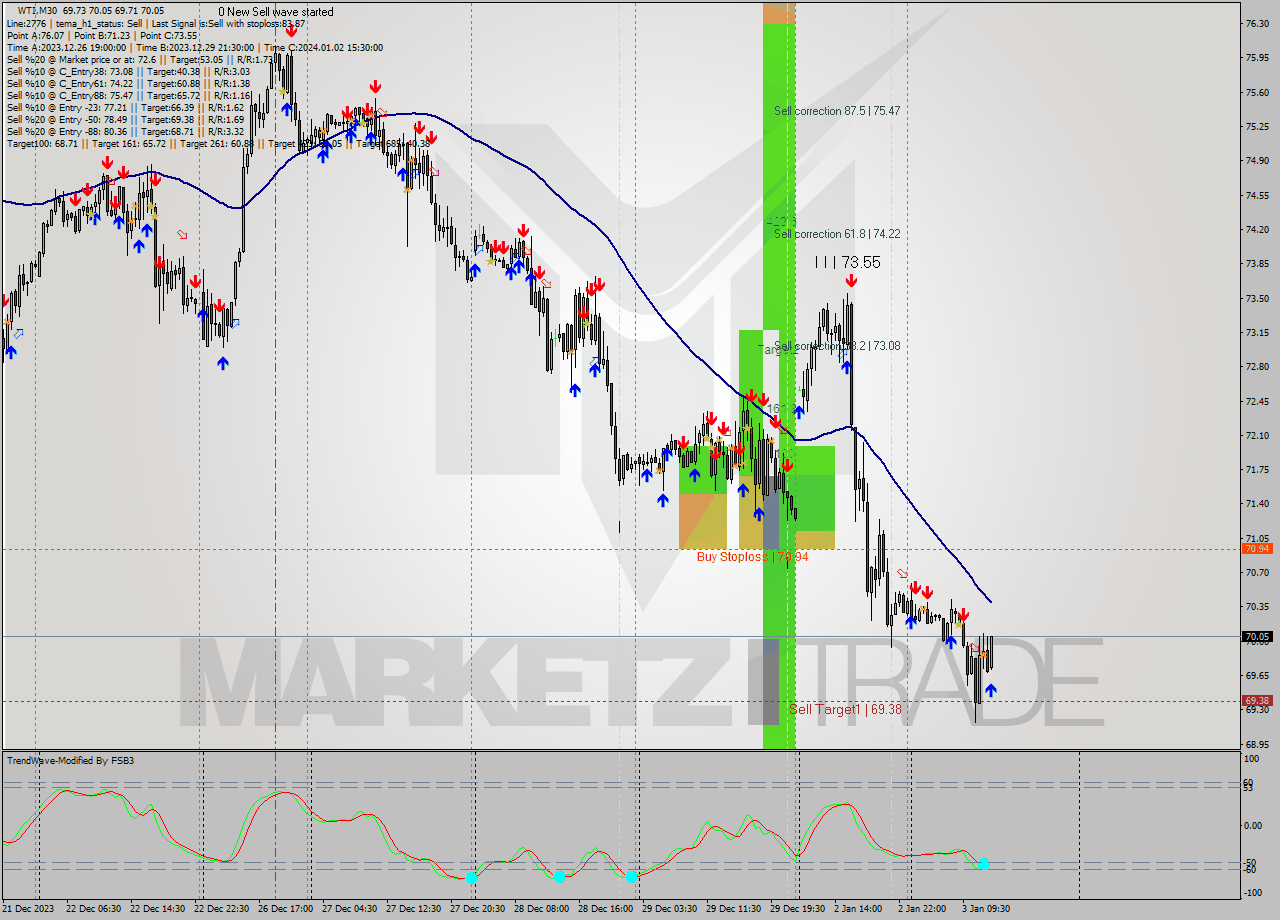Viewport: 1280px width, 920px height.
Task: Click the 72.80 price on the axis
Action: point(1256,367)
